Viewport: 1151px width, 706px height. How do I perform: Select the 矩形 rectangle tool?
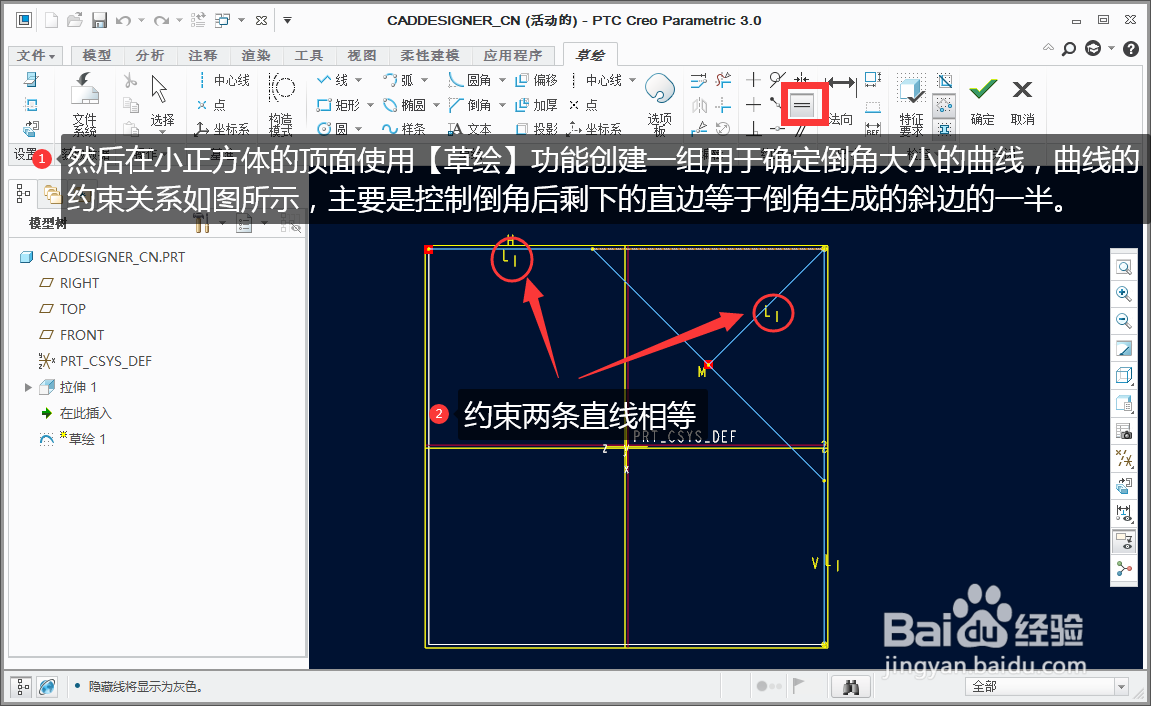click(338, 105)
